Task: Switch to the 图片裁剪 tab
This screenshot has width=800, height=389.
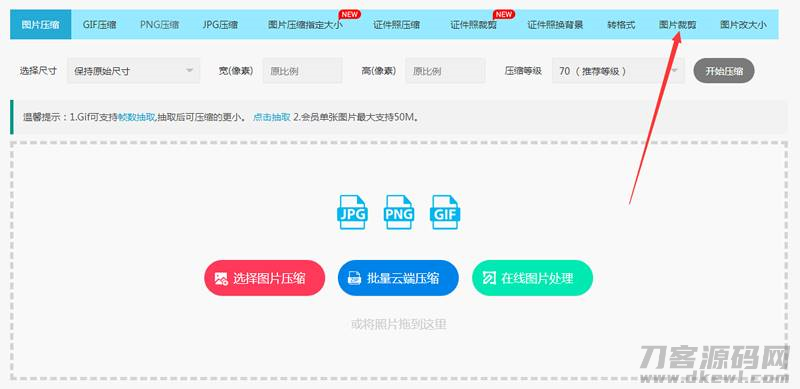Action: (677, 25)
